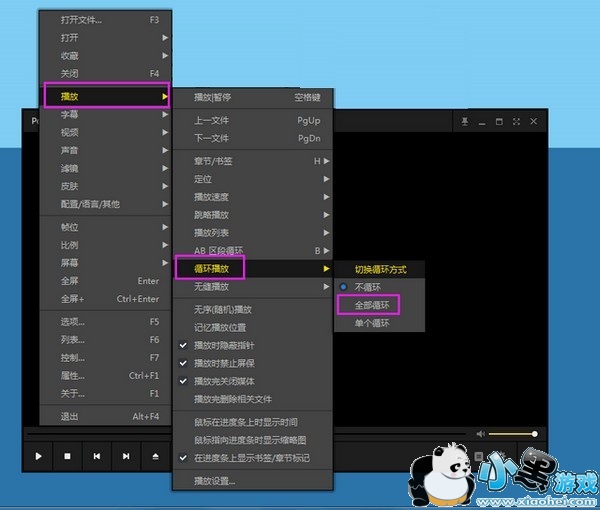Mute audio using the speaker icon
Screen dimensions: 600x510
[x=481, y=434]
